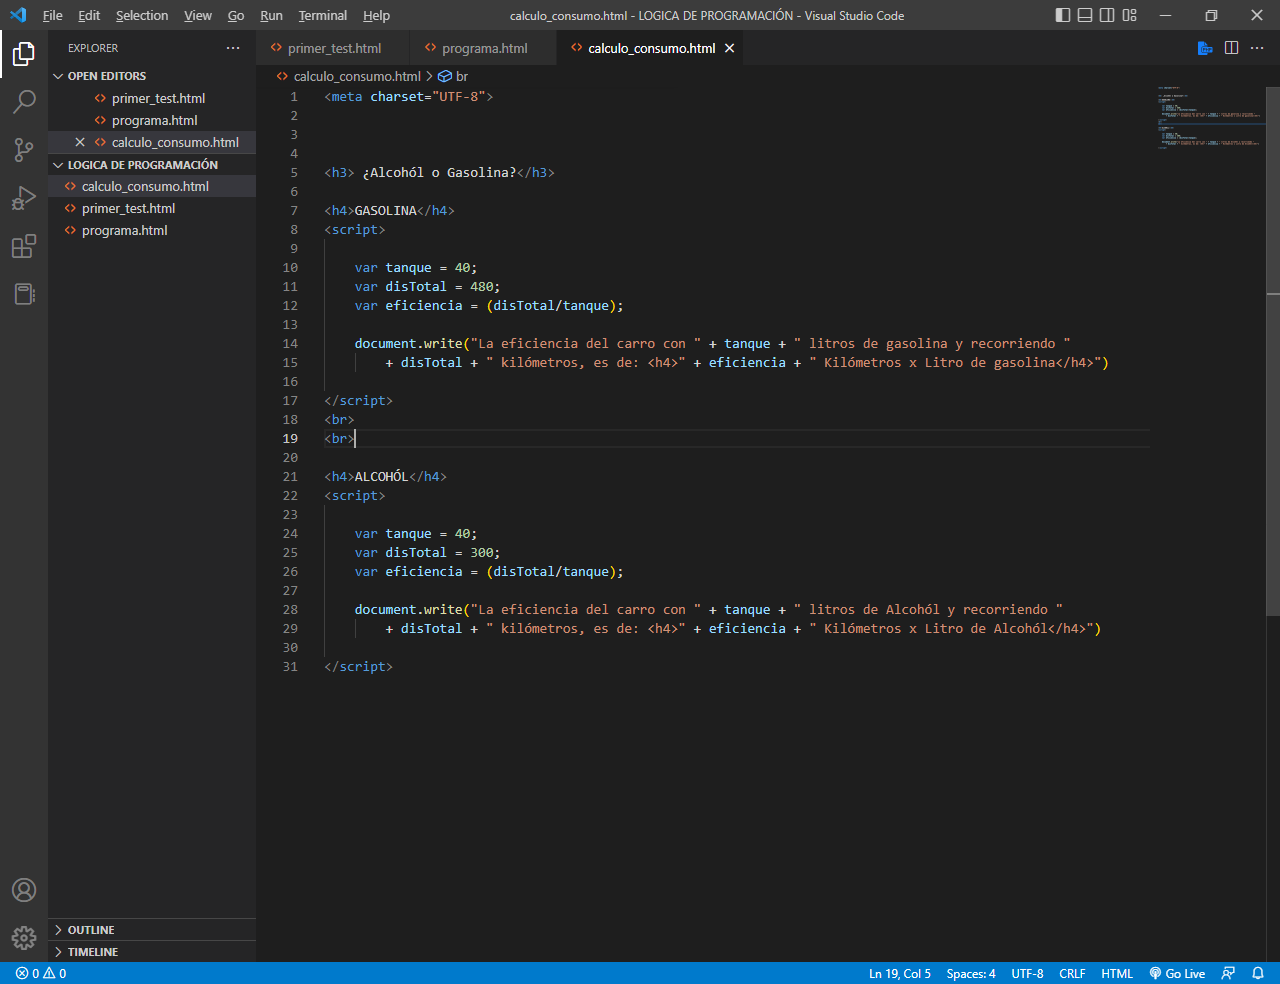The width and height of the screenshot is (1280, 984).
Task: Open the Go menu
Action: (x=236, y=15)
